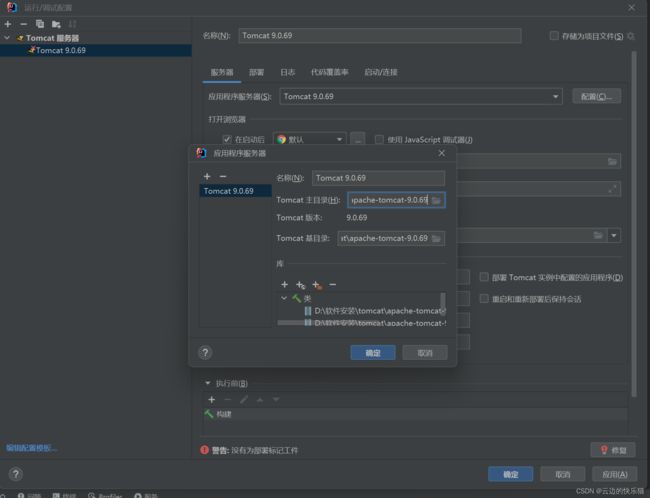Select second library path row

click(x=375, y=323)
